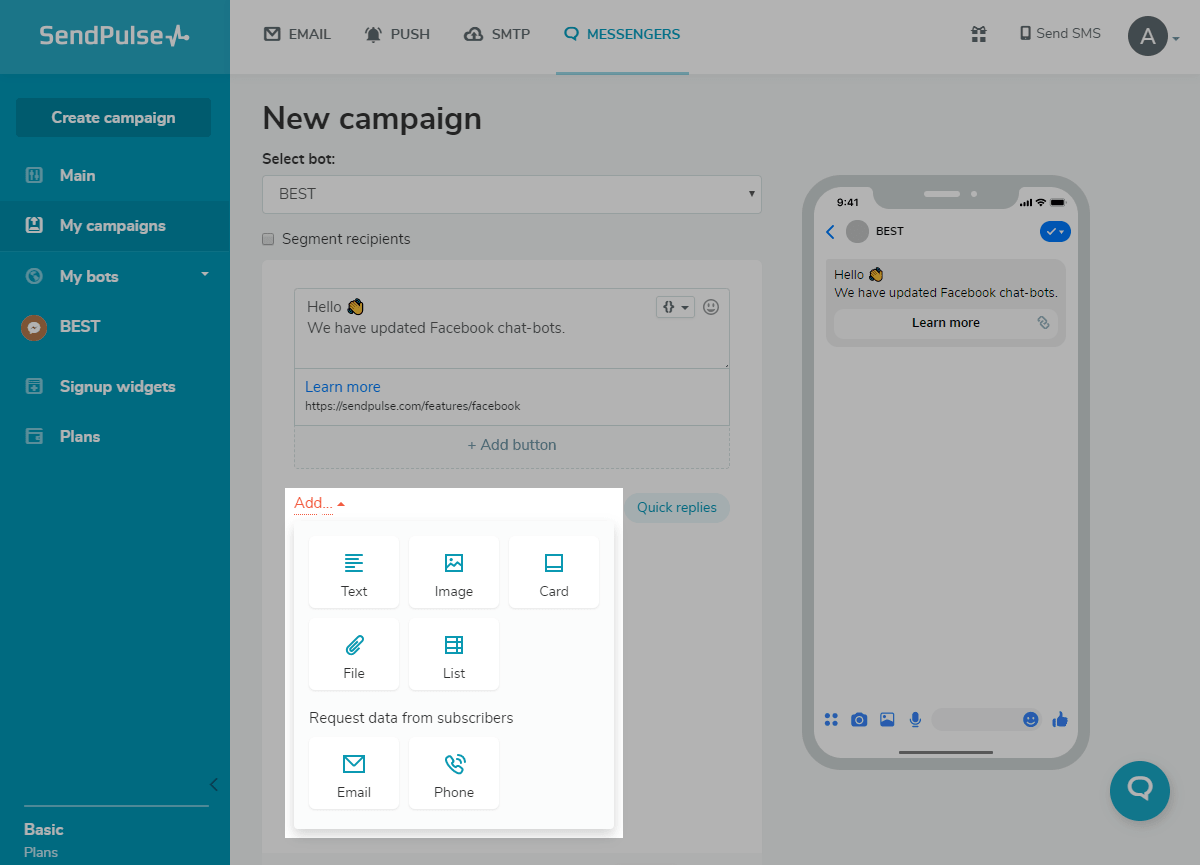This screenshot has width=1200, height=865.
Task: Tap Learn more in phone preview
Action: coord(946,323)
